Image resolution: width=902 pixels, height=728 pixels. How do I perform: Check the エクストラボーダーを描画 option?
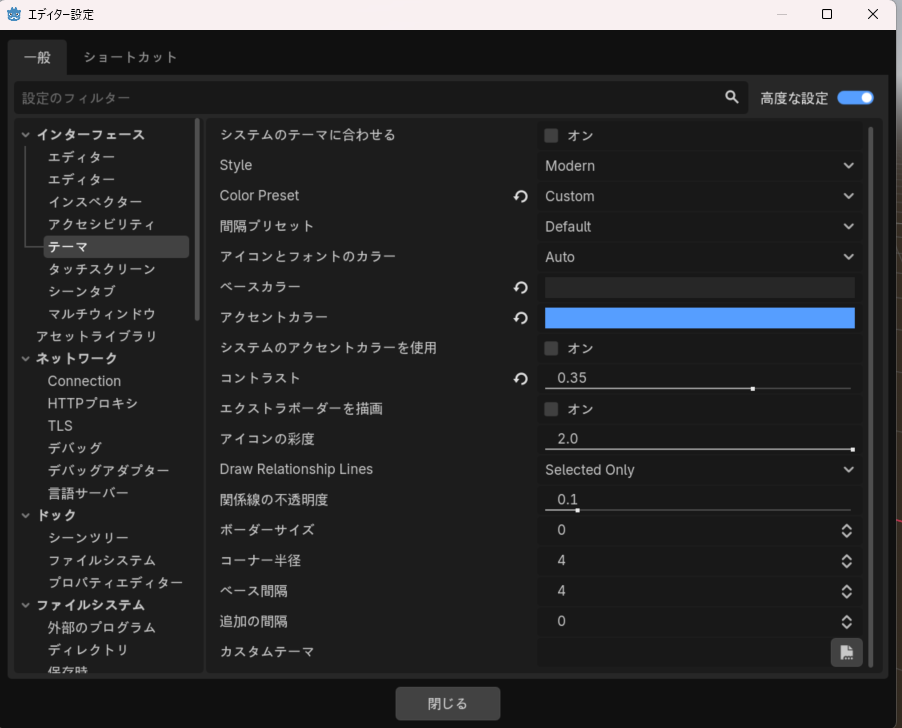click(549, 409)
